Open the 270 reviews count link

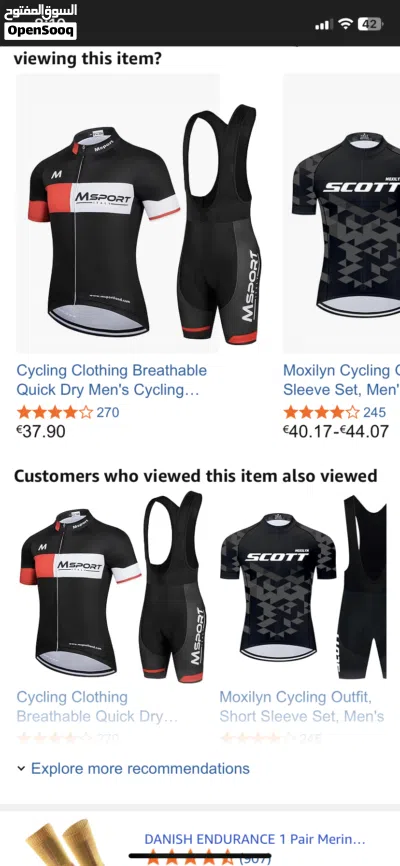pyautogui.click(x=108, y=412)
